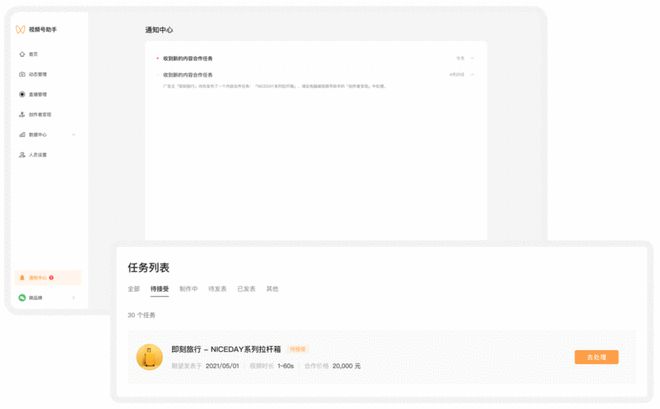Click the 视频号助手 butterfly logo
660x409 pixels.
(20, 29)
